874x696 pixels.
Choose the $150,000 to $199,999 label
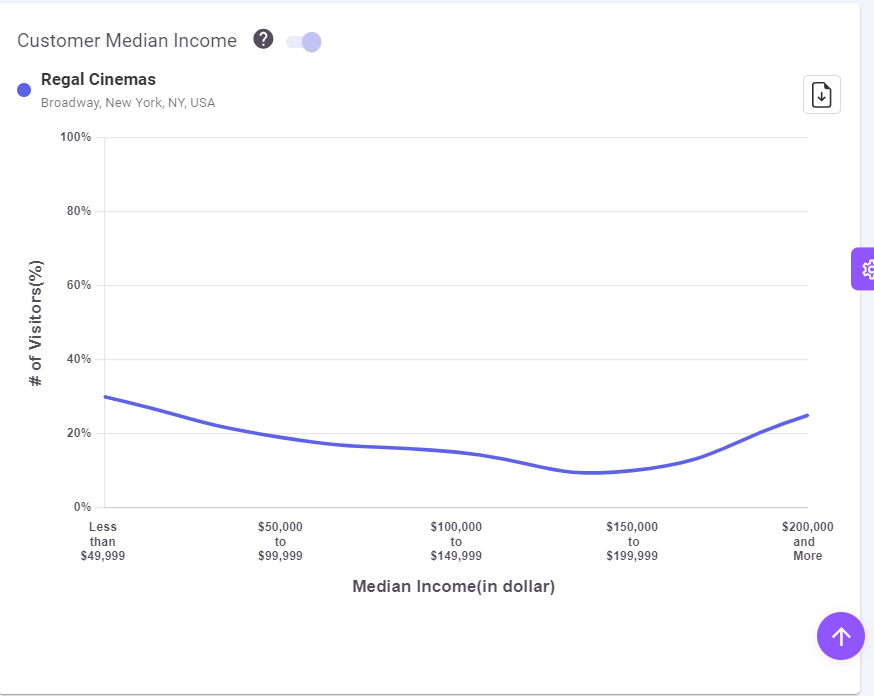[632, 541]
